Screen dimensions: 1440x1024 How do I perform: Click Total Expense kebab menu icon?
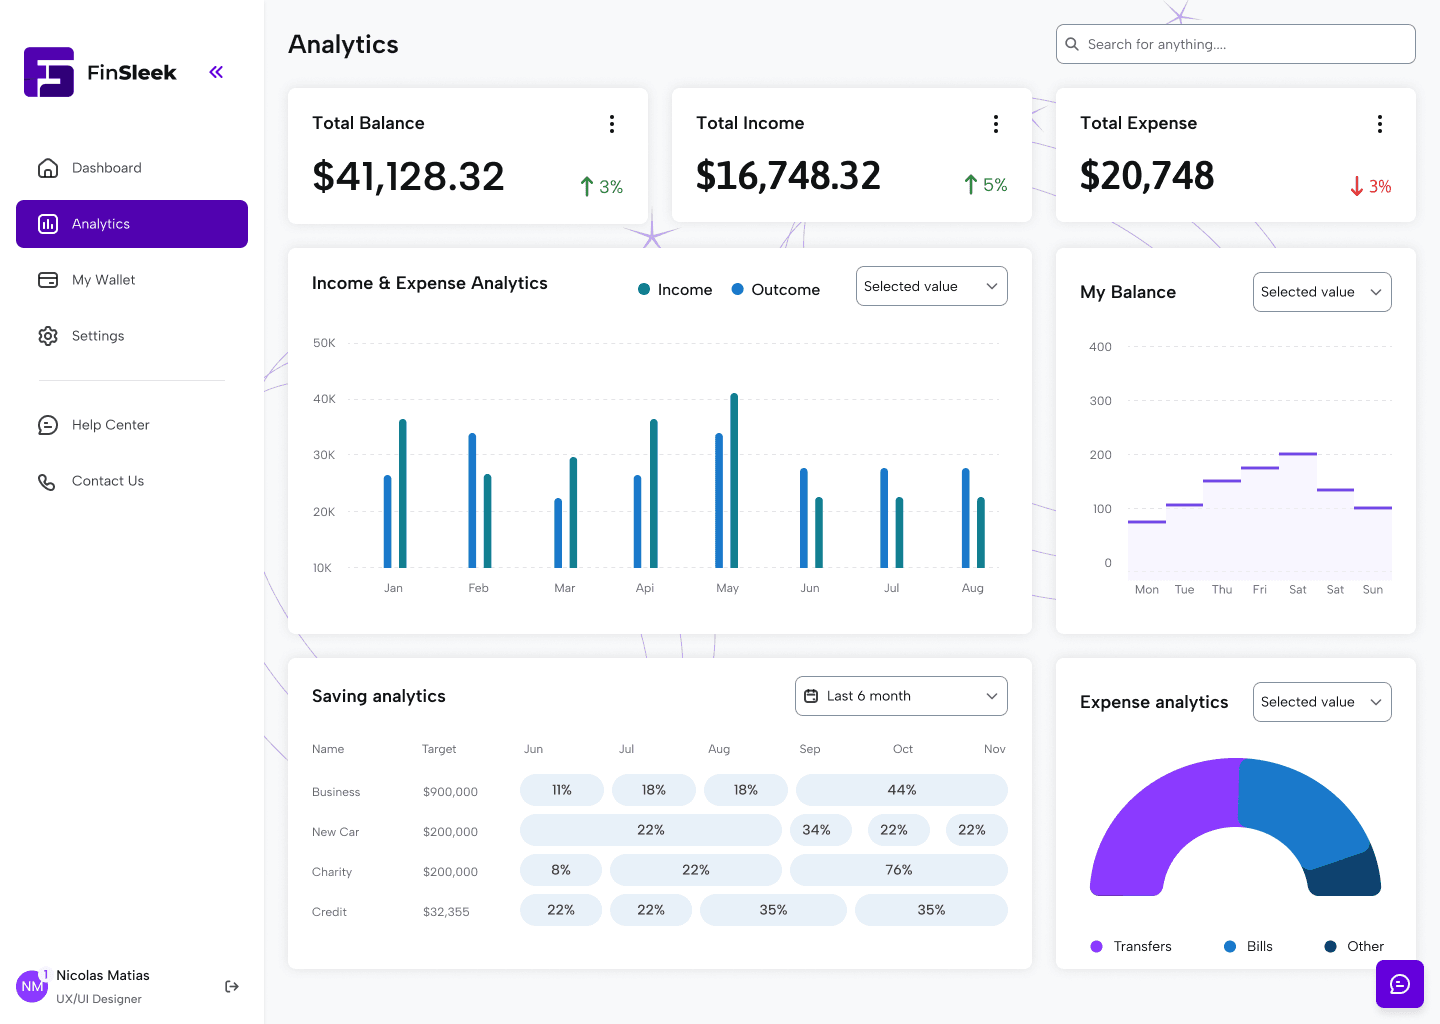coord(1379,124)
